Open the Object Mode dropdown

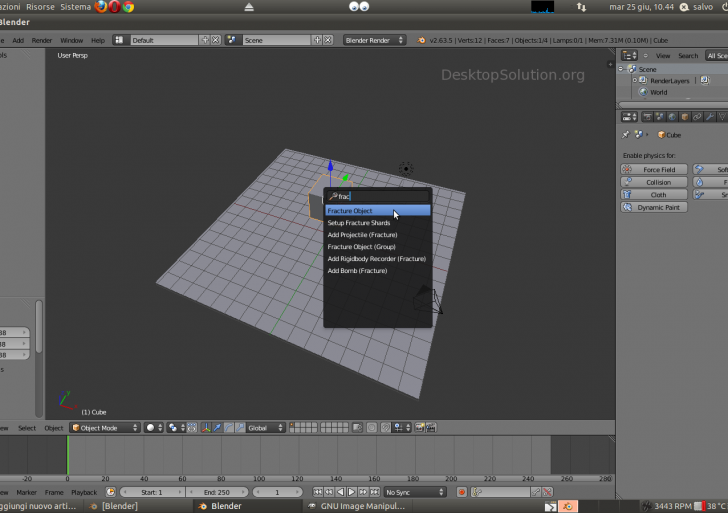click(104, 428)
